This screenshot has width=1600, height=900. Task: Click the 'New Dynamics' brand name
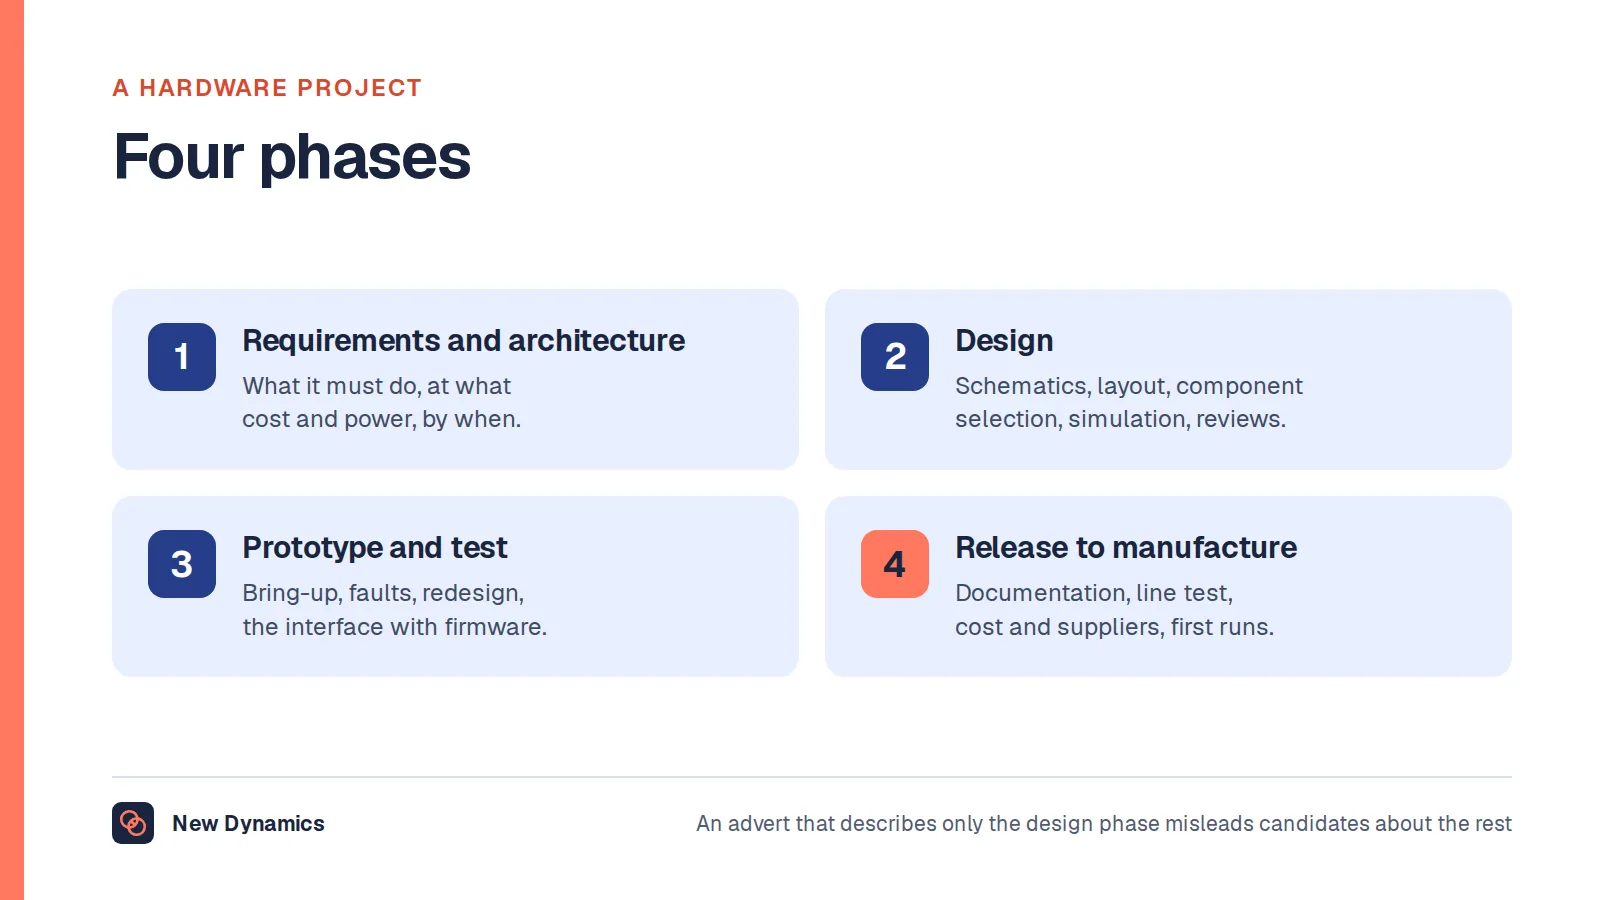click(248, 823)
